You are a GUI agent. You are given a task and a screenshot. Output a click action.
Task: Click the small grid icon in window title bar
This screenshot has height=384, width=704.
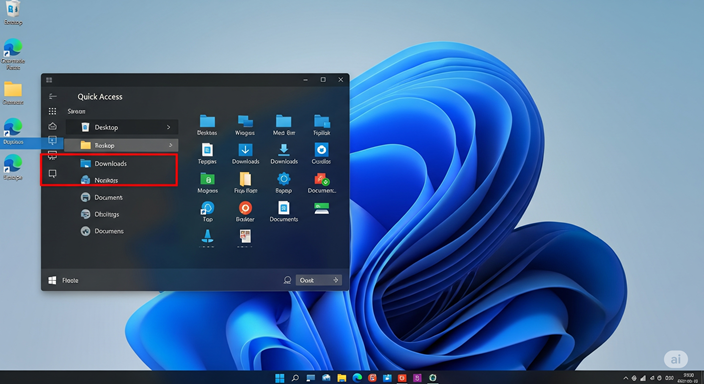coord(49,80)
